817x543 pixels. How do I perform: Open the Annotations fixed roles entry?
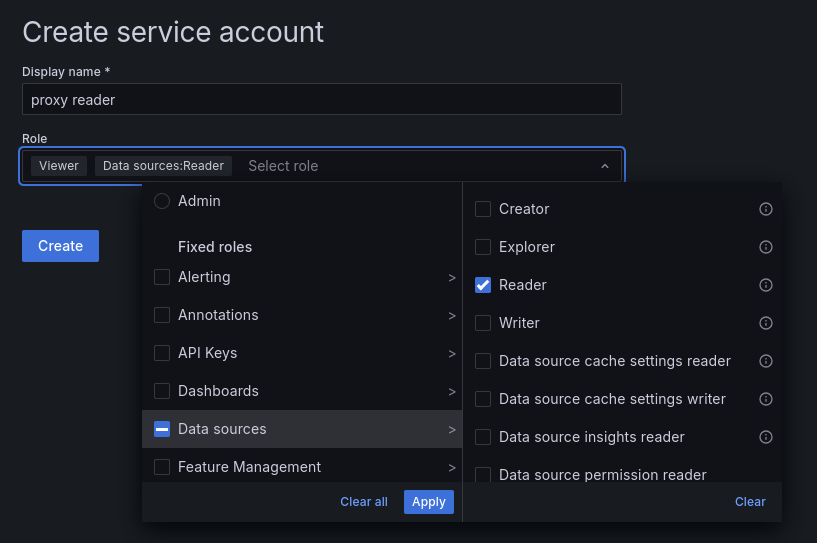[x=302, y=315]
